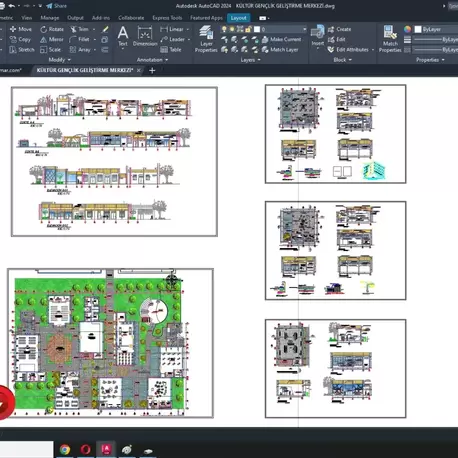Expand the Annotation panel
The width and height of the screenshot is (458, 458).
click(152, 60)
